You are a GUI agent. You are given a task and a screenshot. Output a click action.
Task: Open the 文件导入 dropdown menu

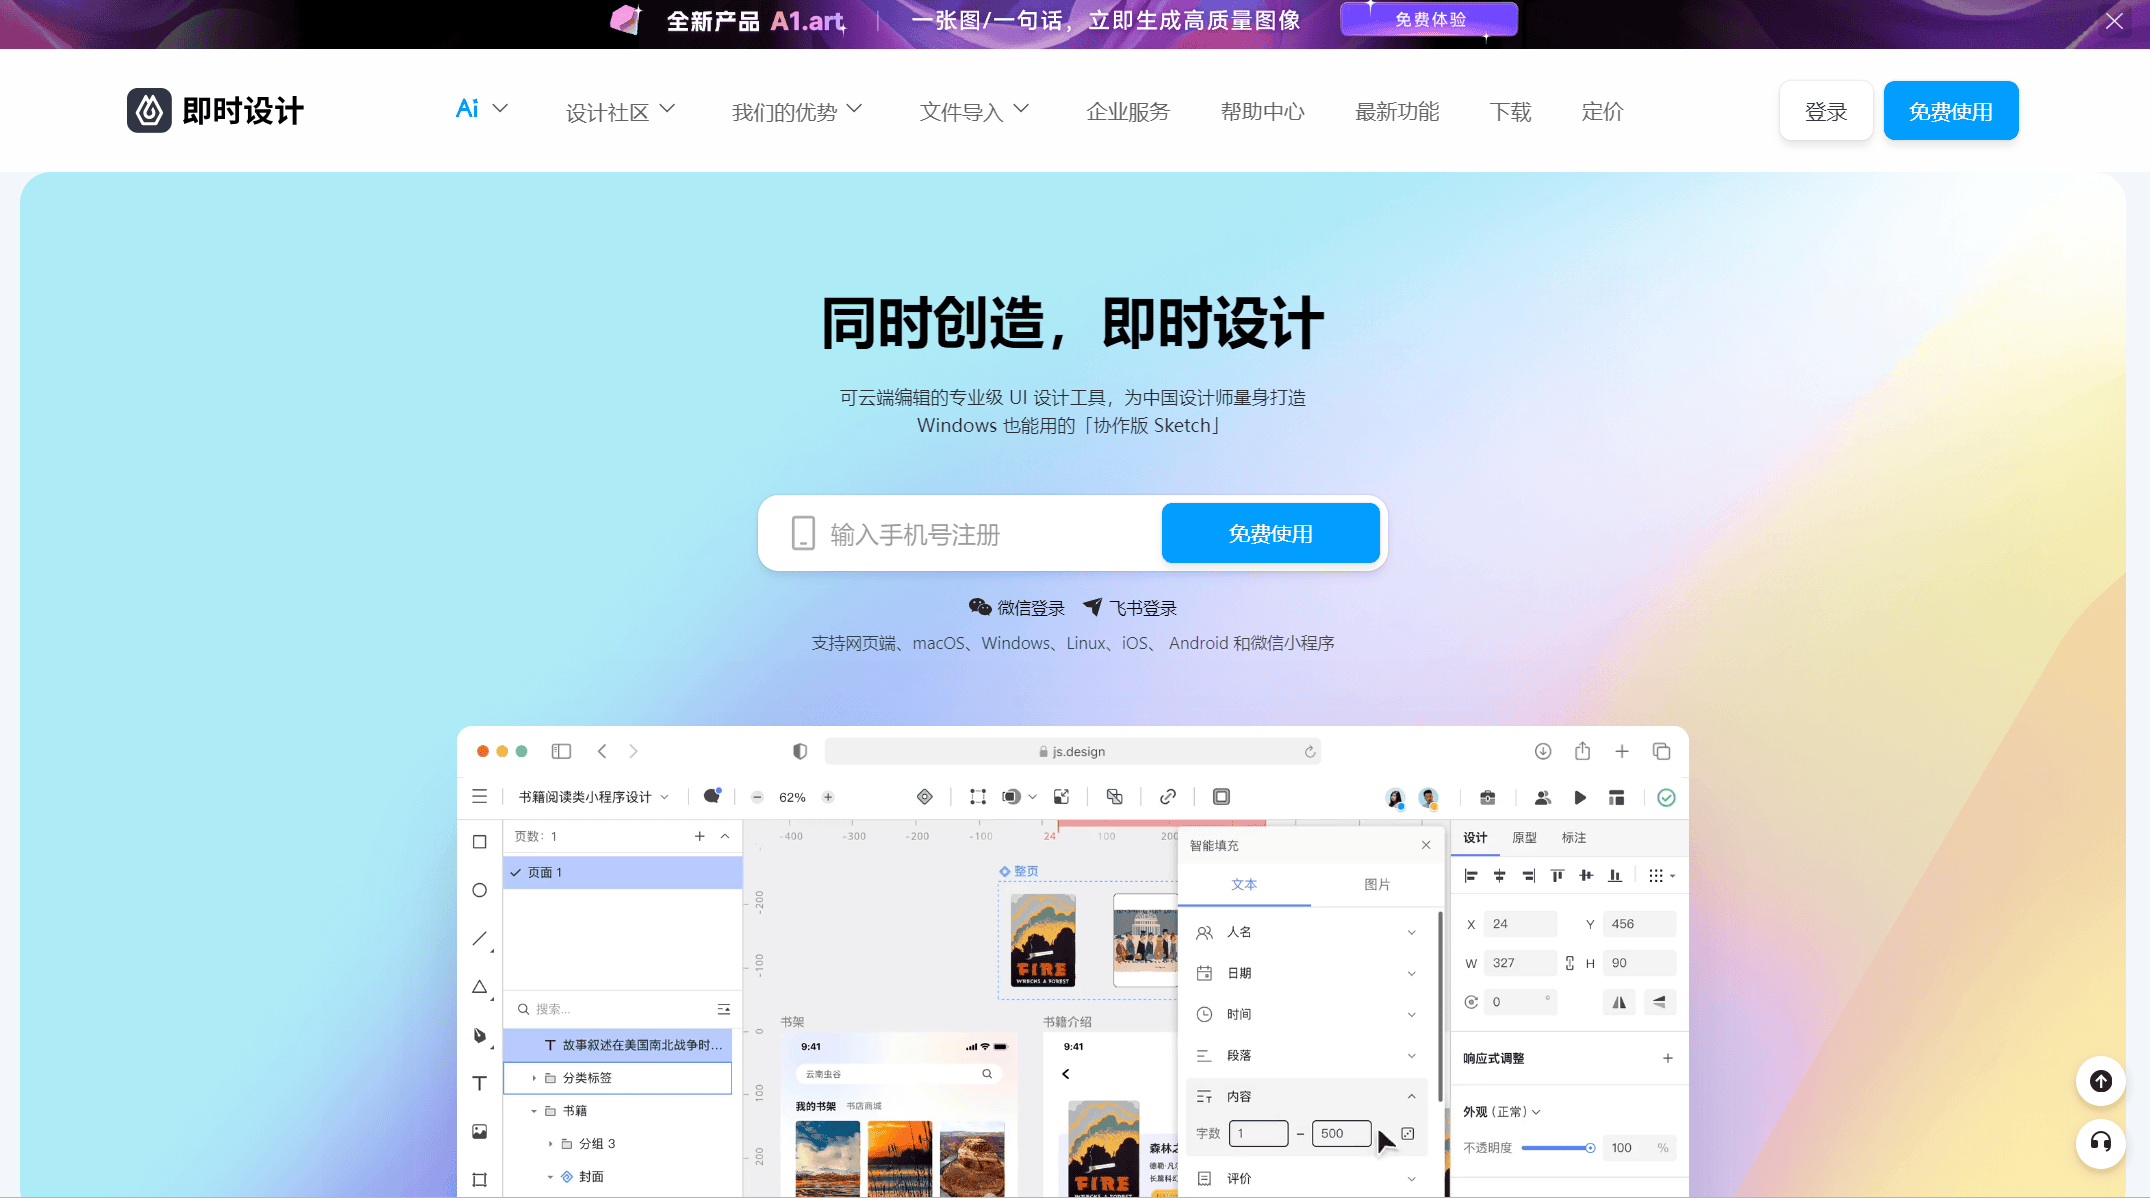[974, 111]
